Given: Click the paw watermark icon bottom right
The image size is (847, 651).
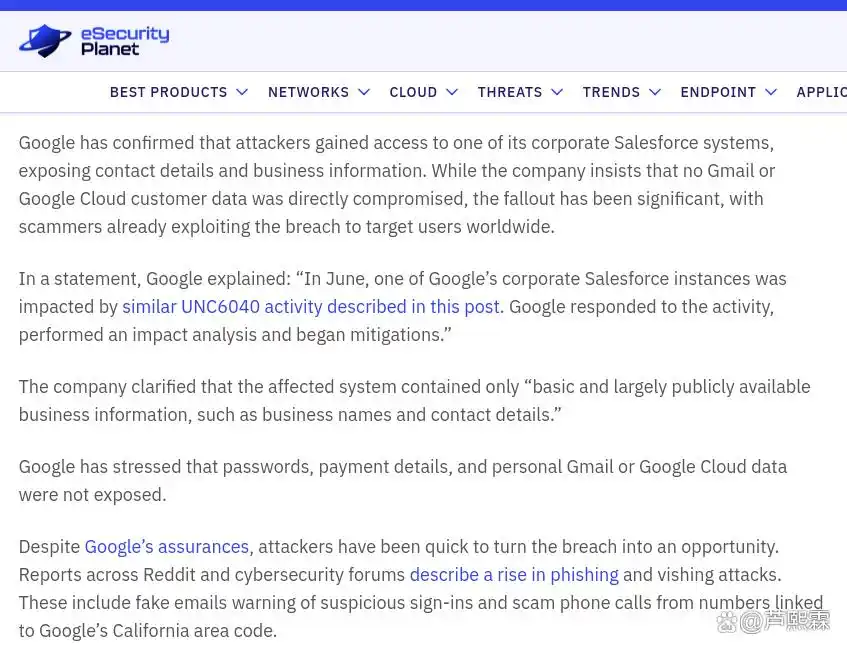Looking at the screenshot, I should (x=726, y=623).
